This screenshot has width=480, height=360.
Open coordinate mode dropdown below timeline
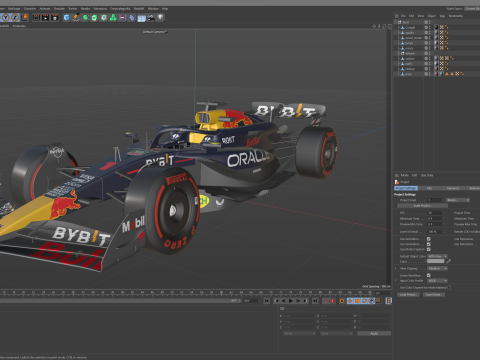click(299, 333)
